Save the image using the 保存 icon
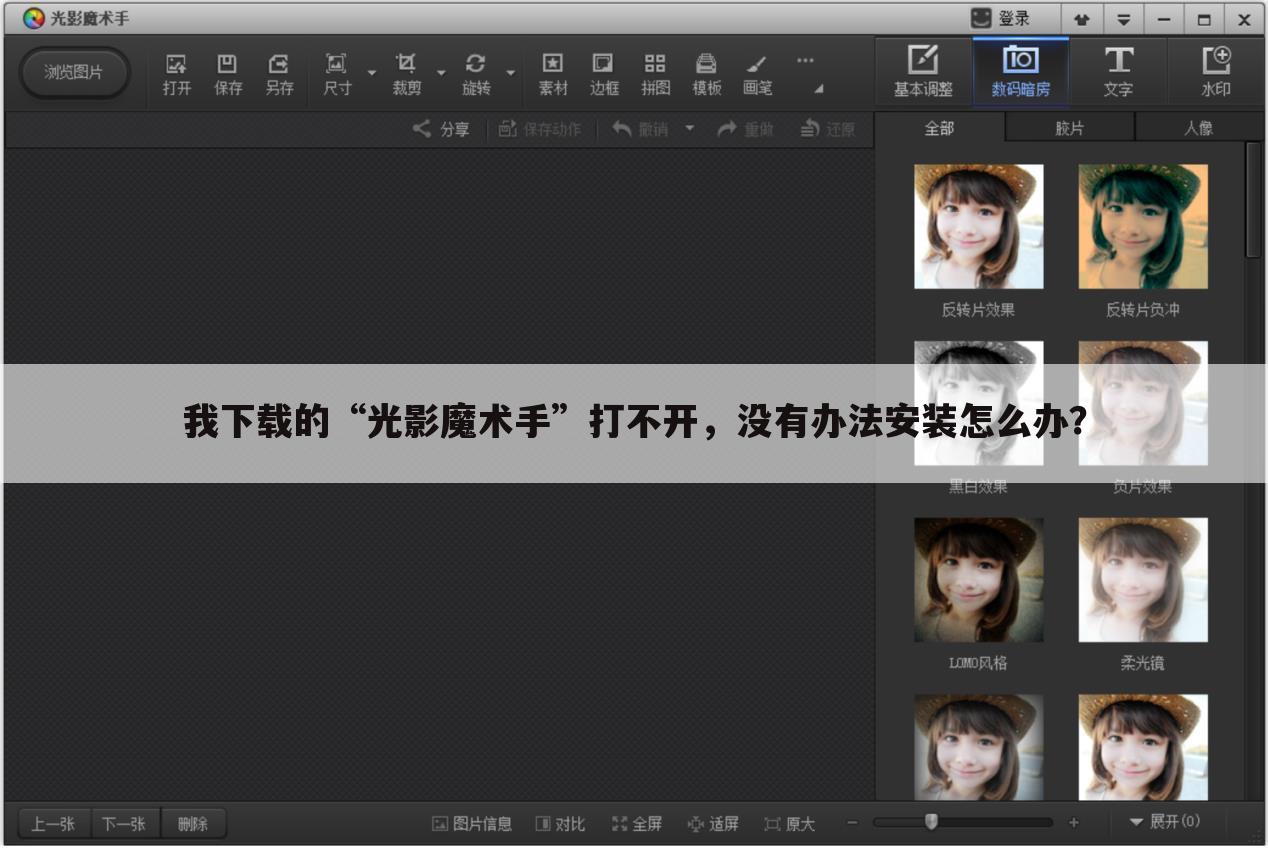1268x848 pixels. [x=228, y=74]
